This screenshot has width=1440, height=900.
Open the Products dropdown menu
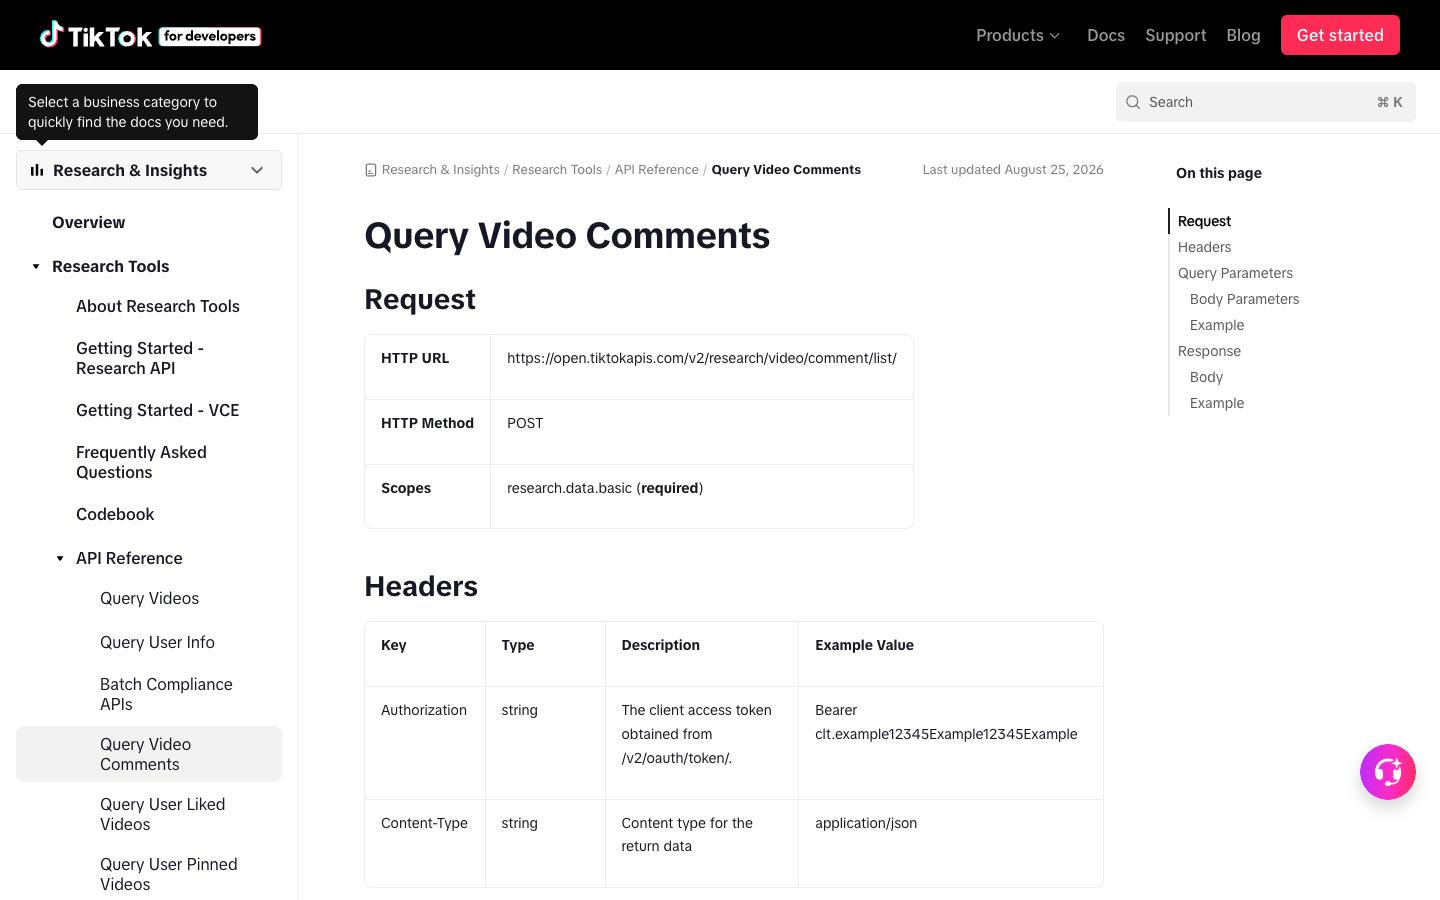click(x=1018, y=35)
